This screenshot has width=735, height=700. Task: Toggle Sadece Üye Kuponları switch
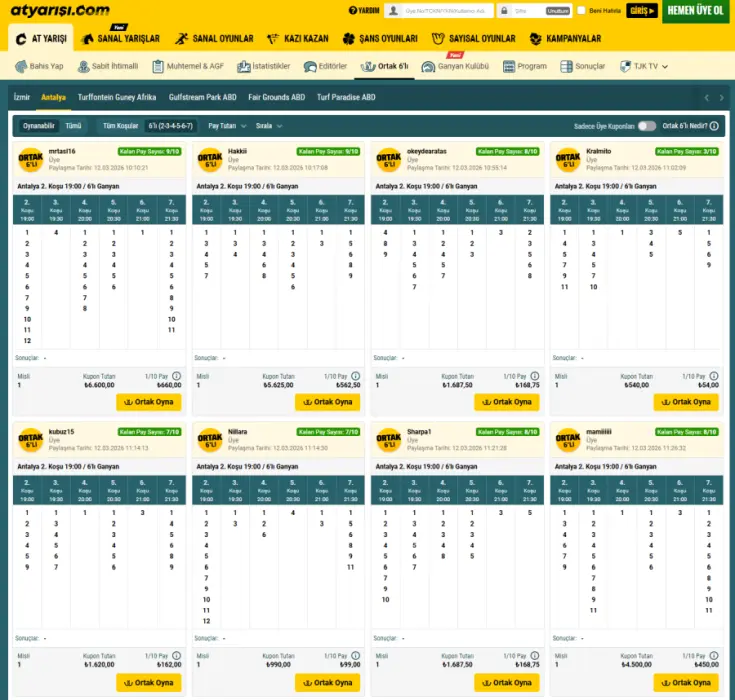click(x=647, y=126)
